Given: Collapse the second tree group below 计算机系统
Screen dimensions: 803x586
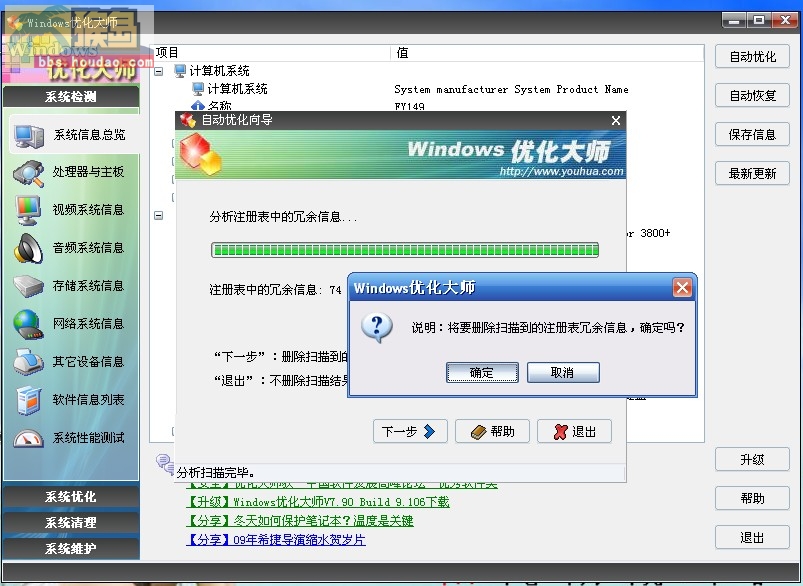Looking at the screenshot, I should pyautogui.click(x=159, y=216).
